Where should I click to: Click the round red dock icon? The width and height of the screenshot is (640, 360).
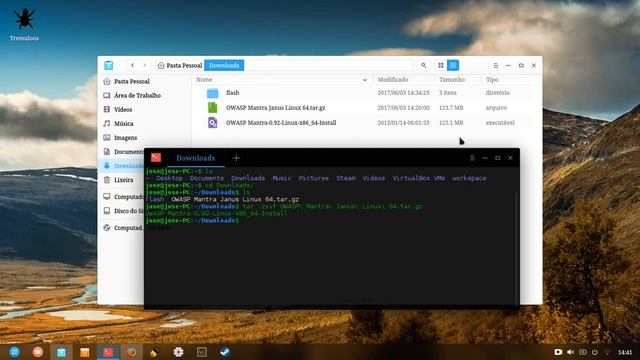pyautogui.click(x=38, y=352)
